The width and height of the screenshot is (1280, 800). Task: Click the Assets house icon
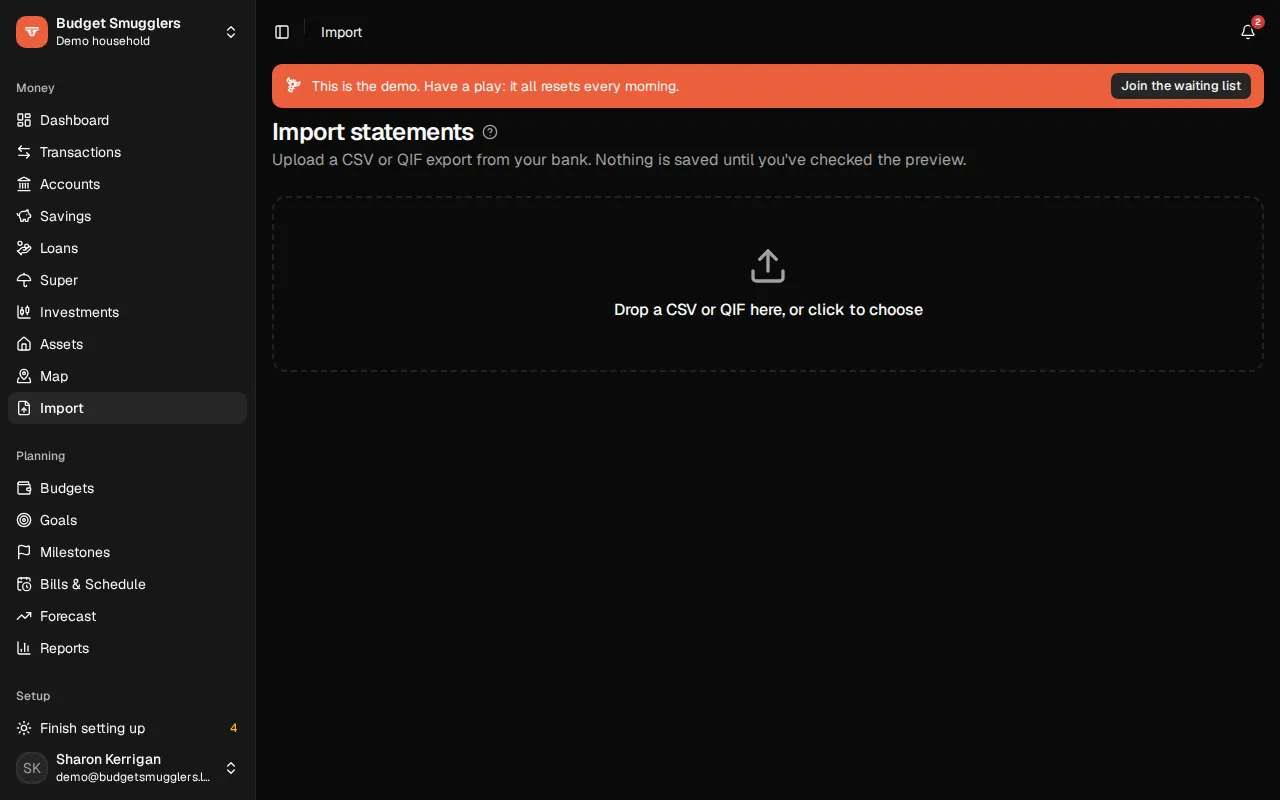click(x=24, y=344)
